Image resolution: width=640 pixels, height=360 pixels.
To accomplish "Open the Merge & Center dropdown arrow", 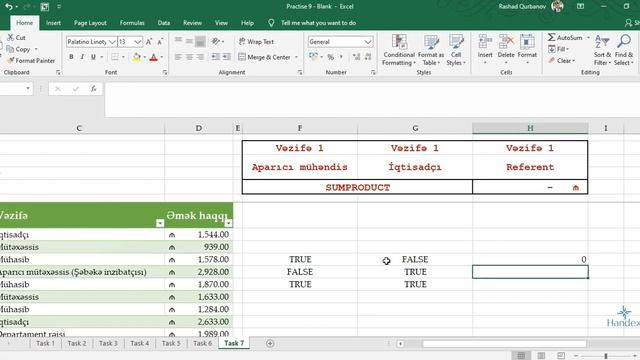I will (x=296, y=57).
